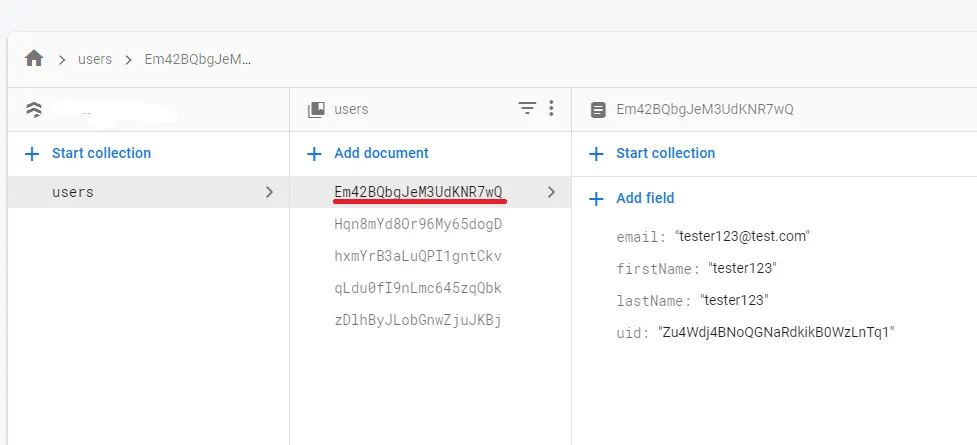This screenshot has width=977, height=445.
Task: Open document hxmYrB3aLuQPI1gntCkv
Action: [x=418, y=256]
